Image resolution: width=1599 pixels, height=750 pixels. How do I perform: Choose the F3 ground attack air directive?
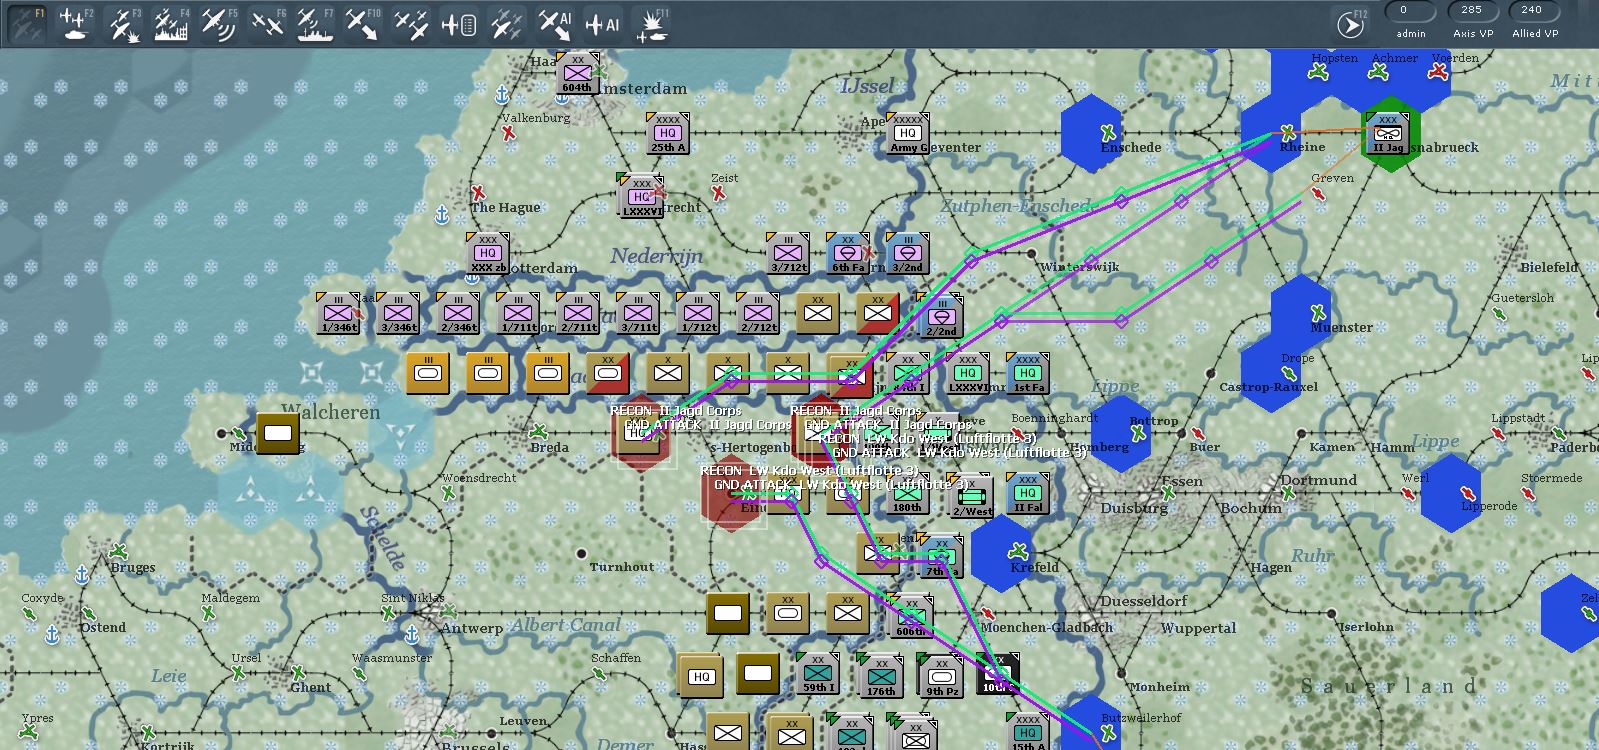point(125,23)
